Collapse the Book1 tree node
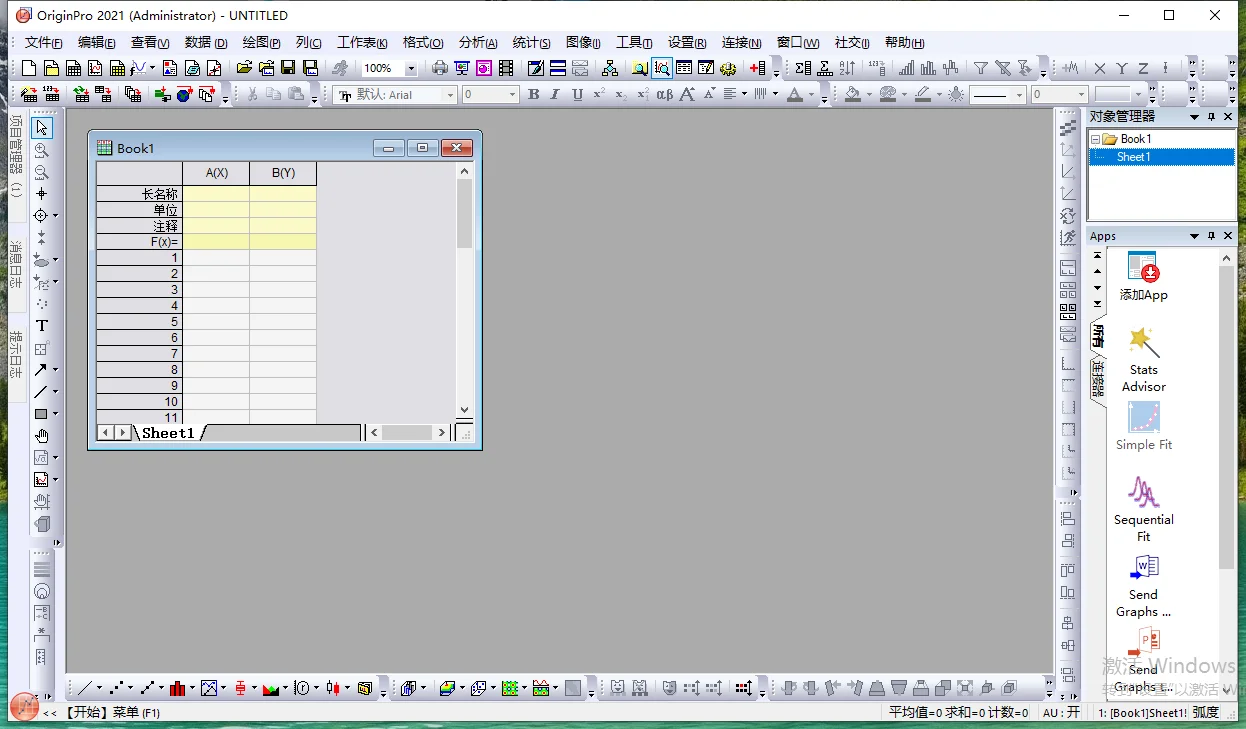1246x729 pixels. click(1095, 140)
